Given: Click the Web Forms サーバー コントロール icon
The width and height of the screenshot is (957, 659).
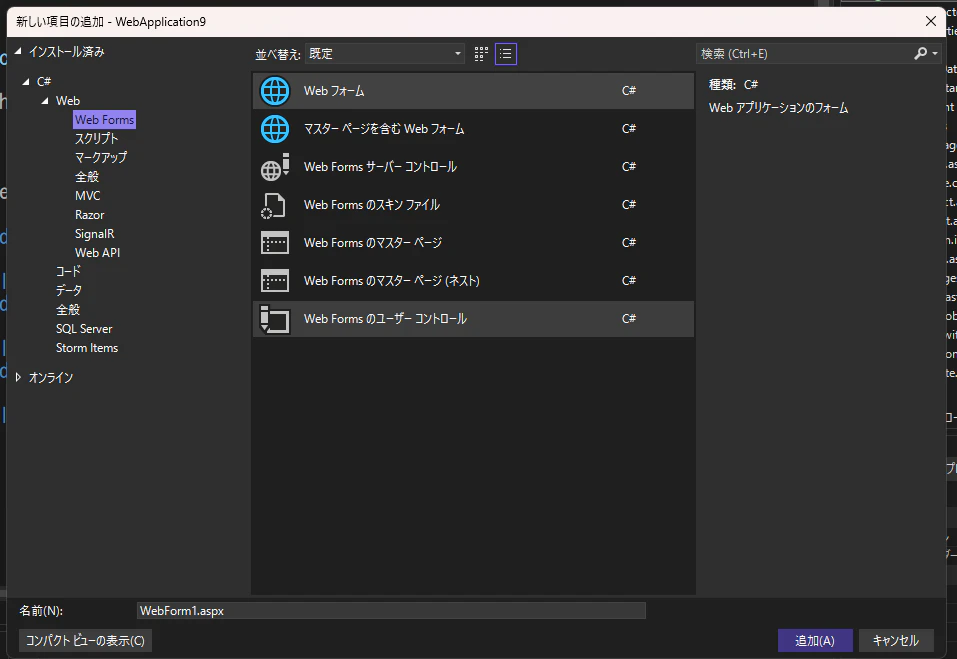Looking at the screenshot, I should pos(275,167).
